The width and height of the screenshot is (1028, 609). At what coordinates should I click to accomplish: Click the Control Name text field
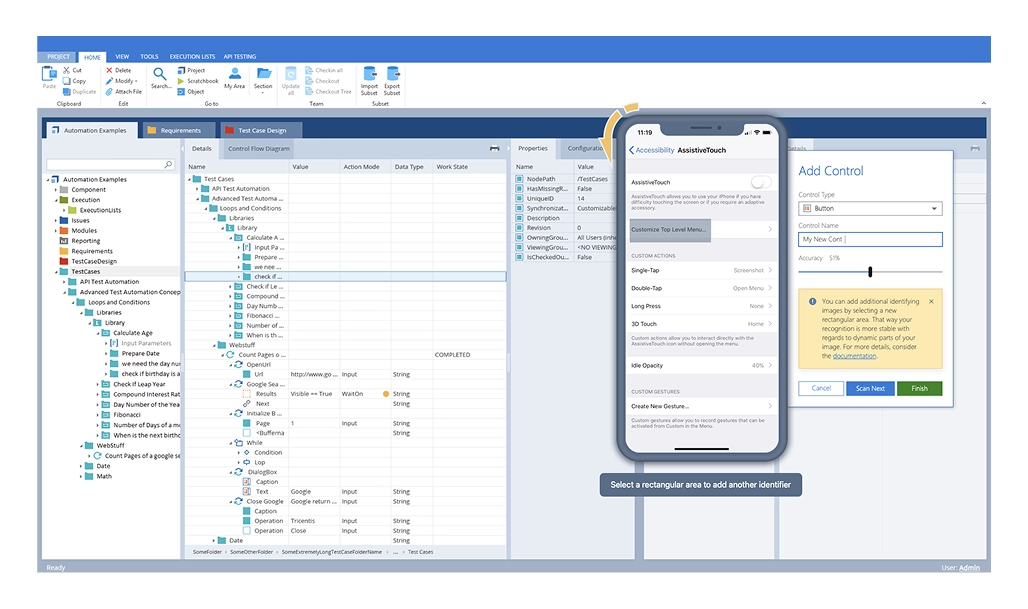870,240
